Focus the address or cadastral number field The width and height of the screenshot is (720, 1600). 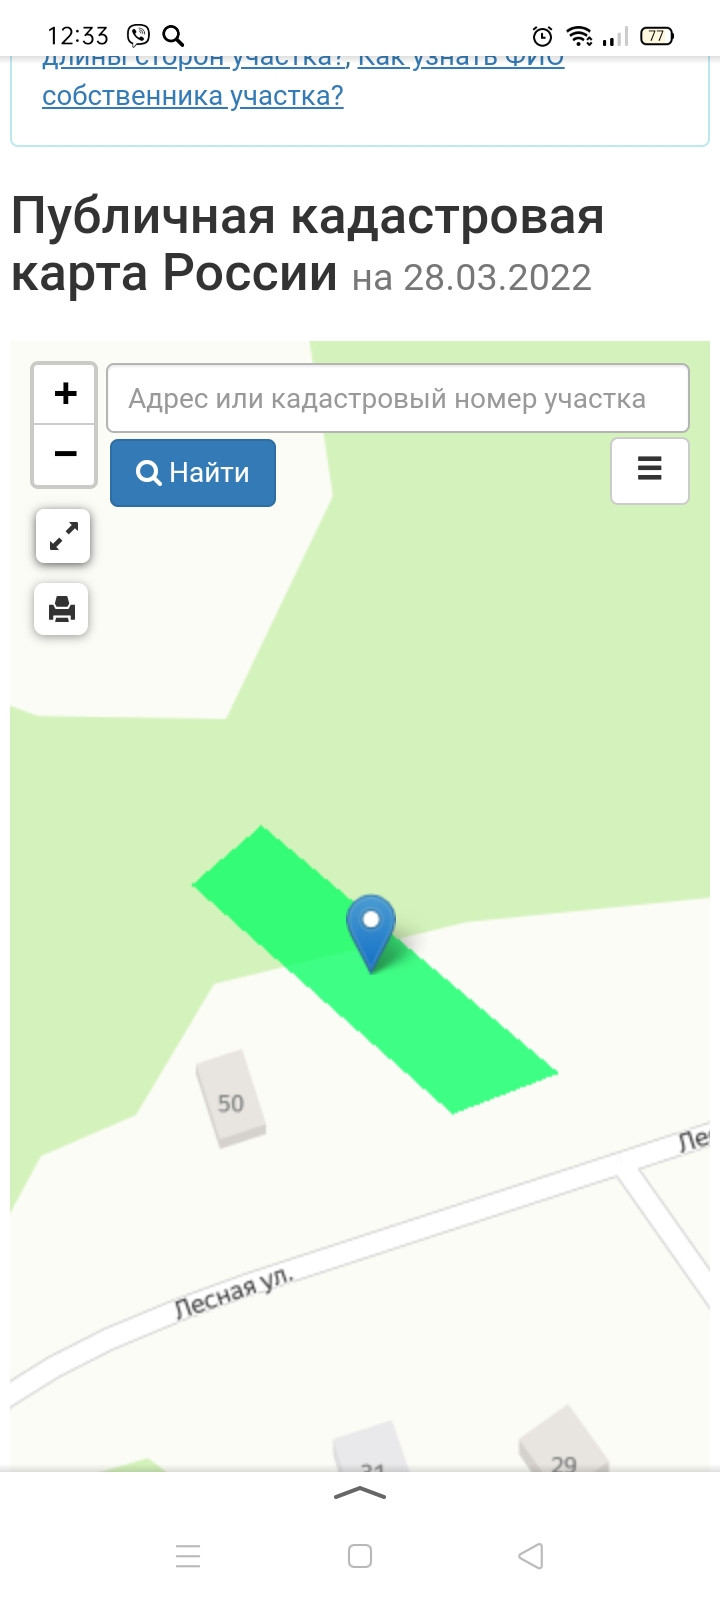coord(398,398)
